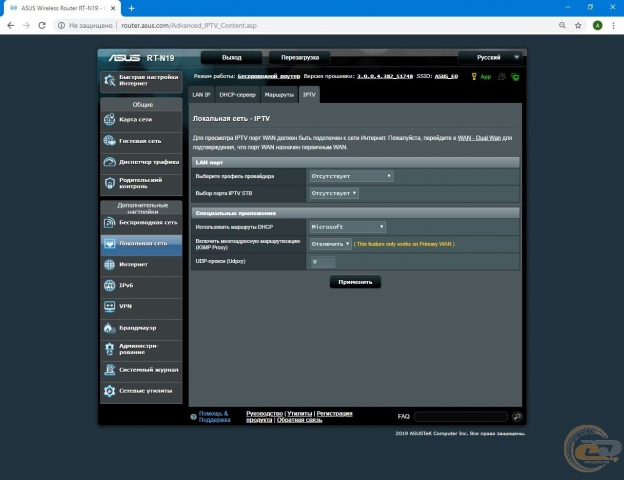The height and width of the screenshot is (480, 624).
Task: Open the Administration gear icon
Action: pyautogui.click(x=109, y=349)
